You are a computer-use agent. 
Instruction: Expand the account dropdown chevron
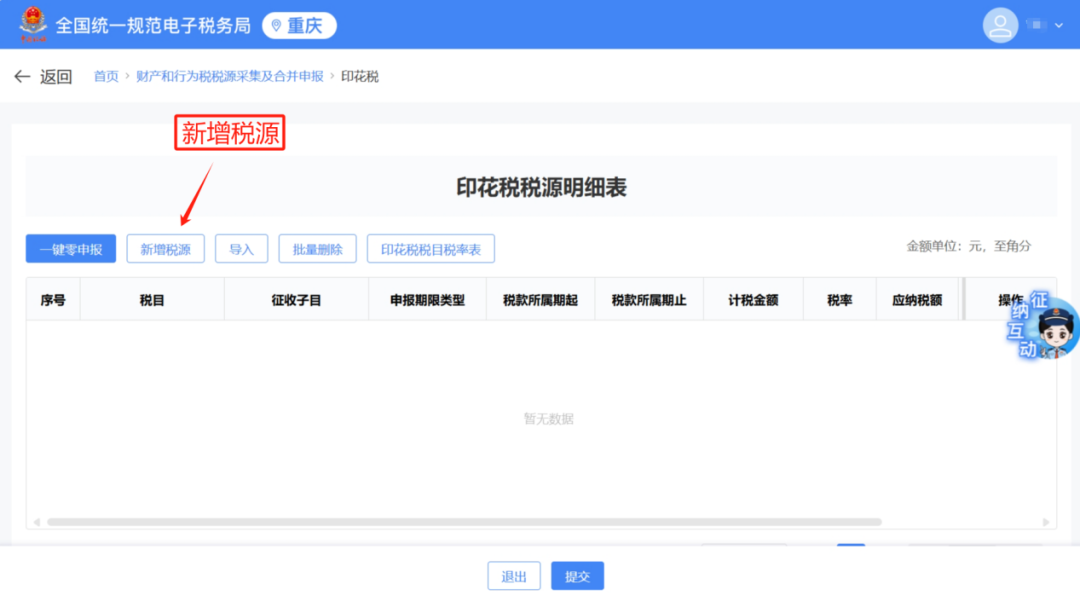[x=1059, y=25]
